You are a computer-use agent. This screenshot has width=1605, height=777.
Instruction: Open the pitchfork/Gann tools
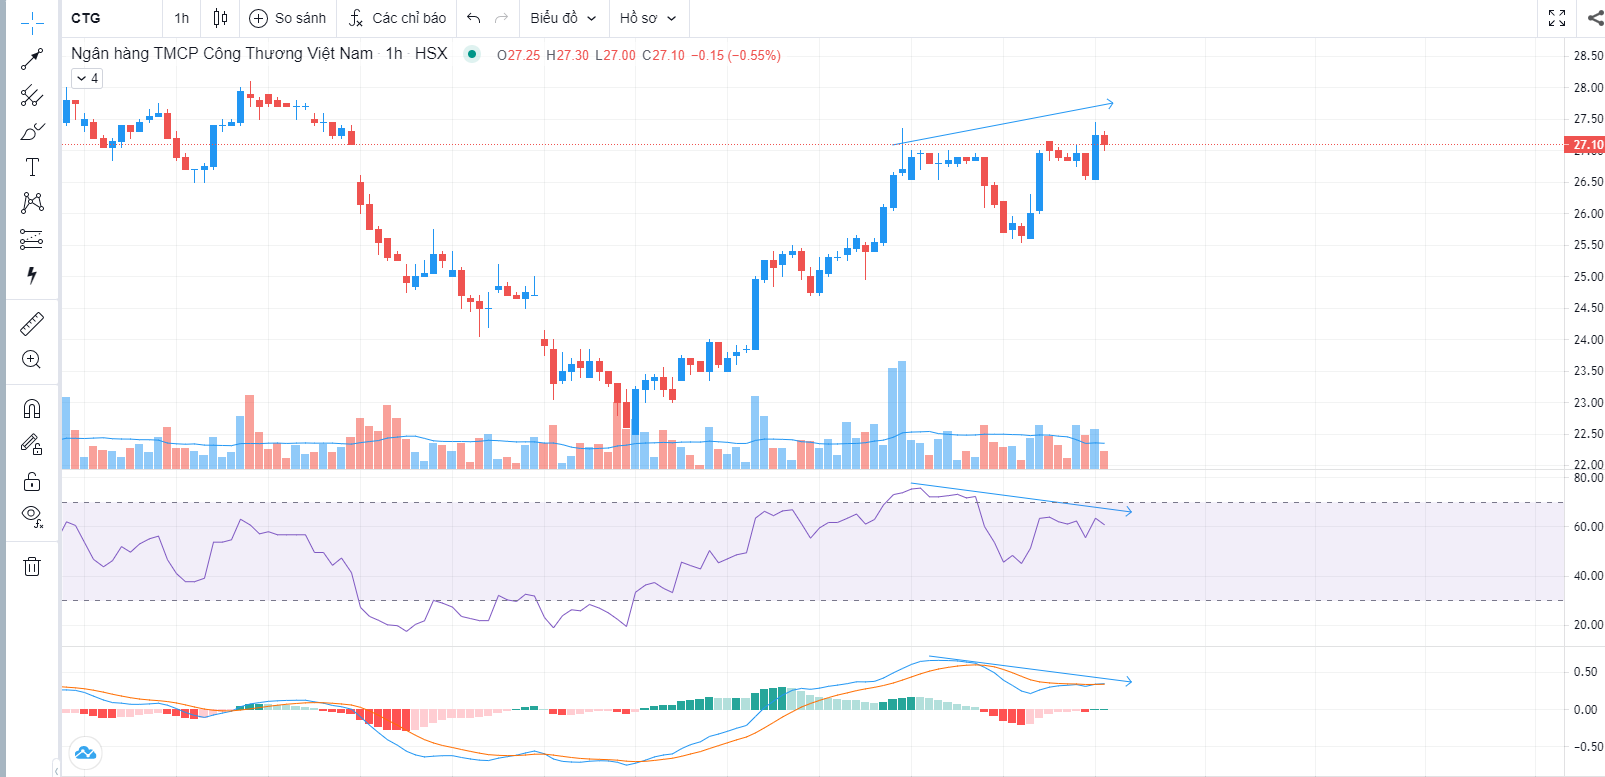(x=32, y=96)
